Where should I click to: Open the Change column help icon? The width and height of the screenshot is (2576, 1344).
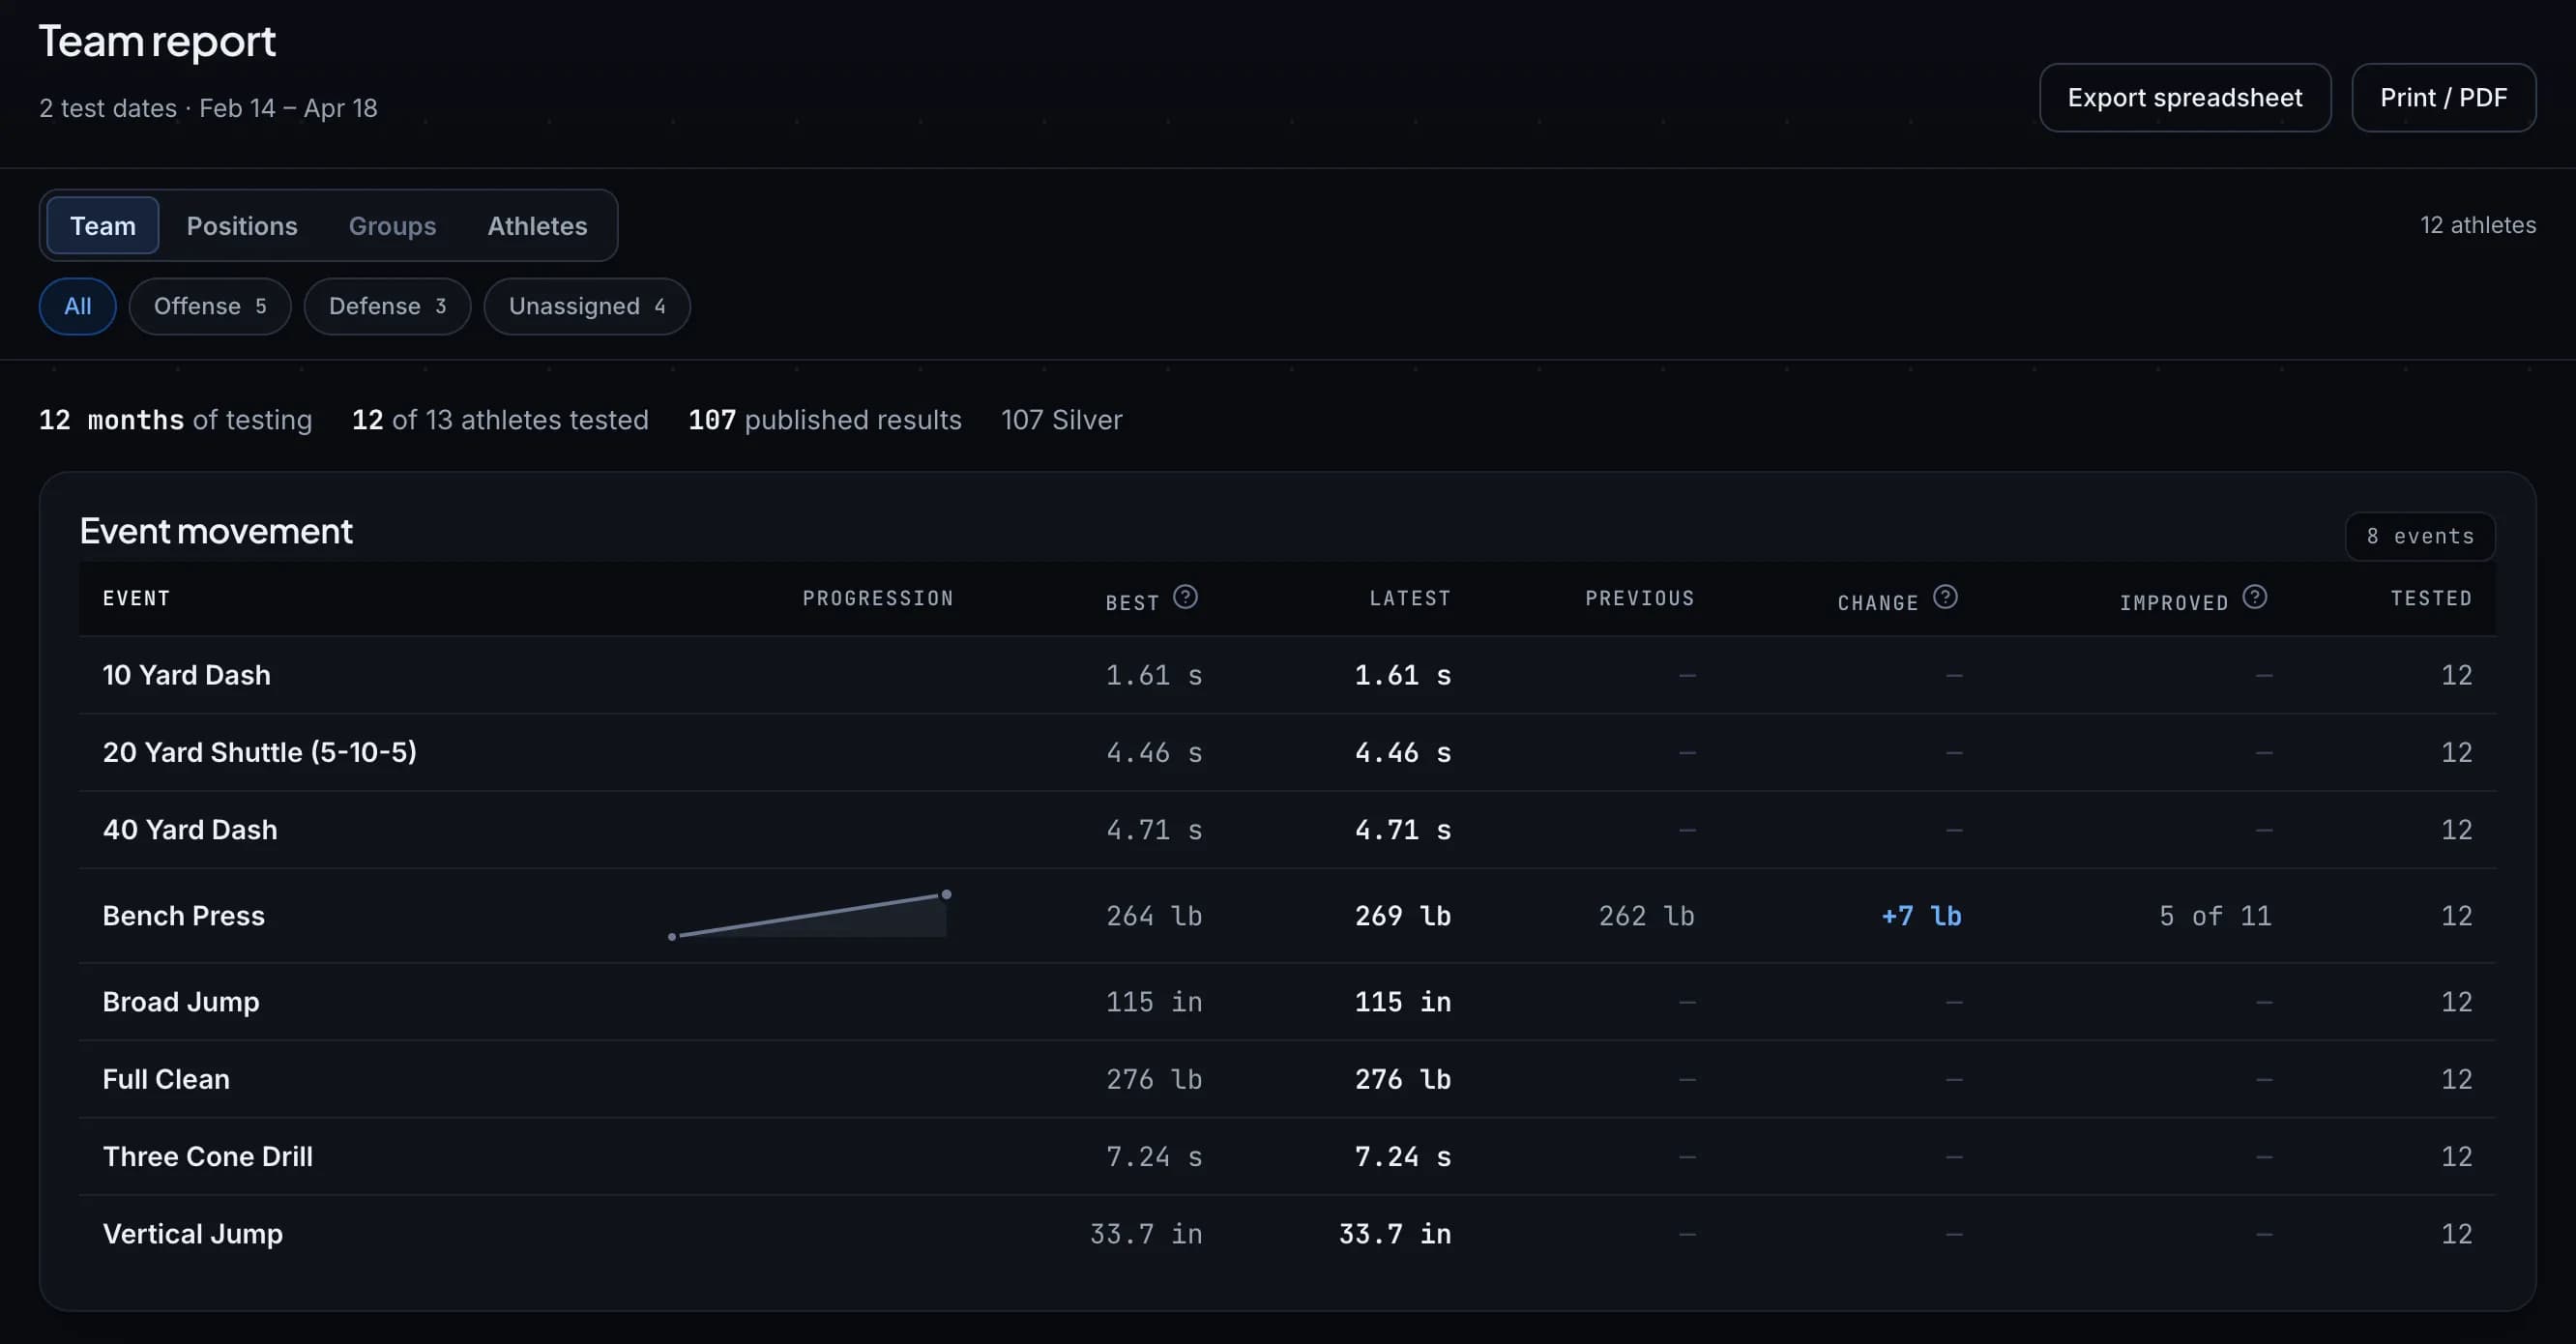point(1945,597)
